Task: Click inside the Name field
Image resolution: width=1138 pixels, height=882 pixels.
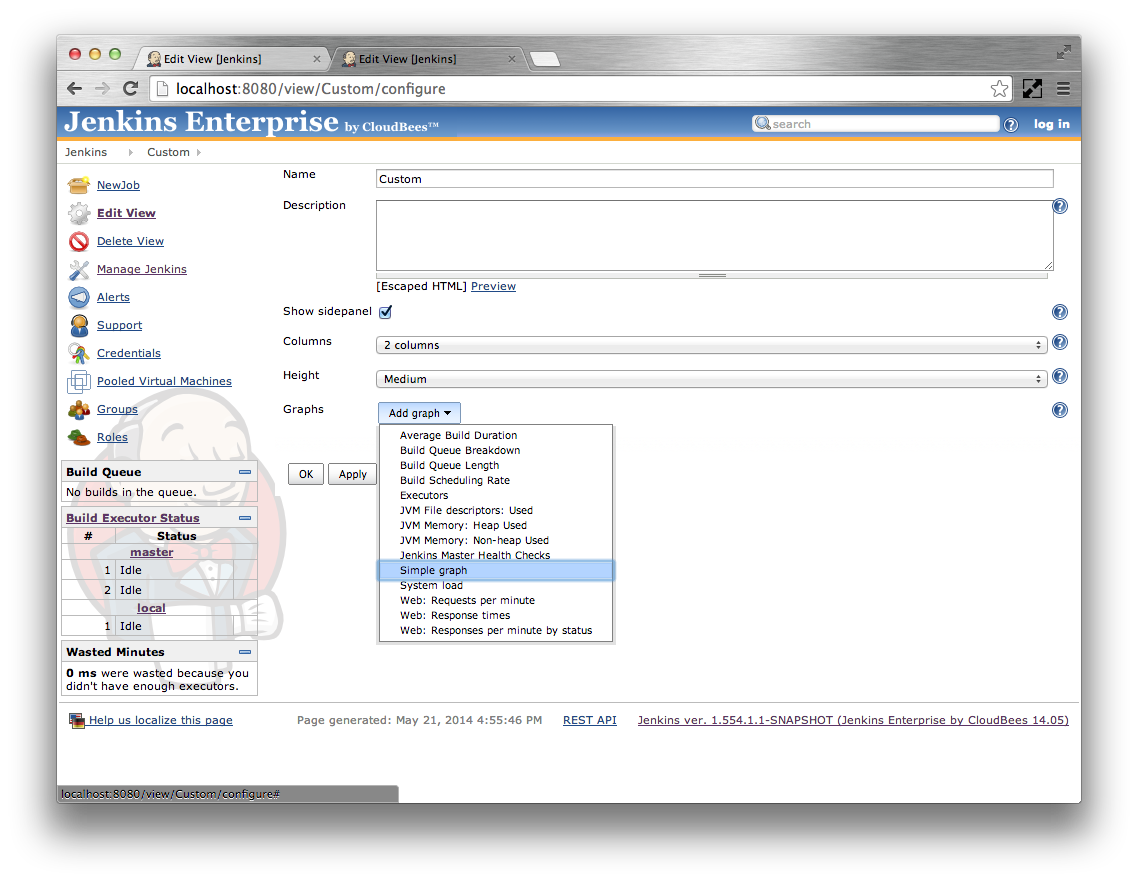Action: point(714,179)
